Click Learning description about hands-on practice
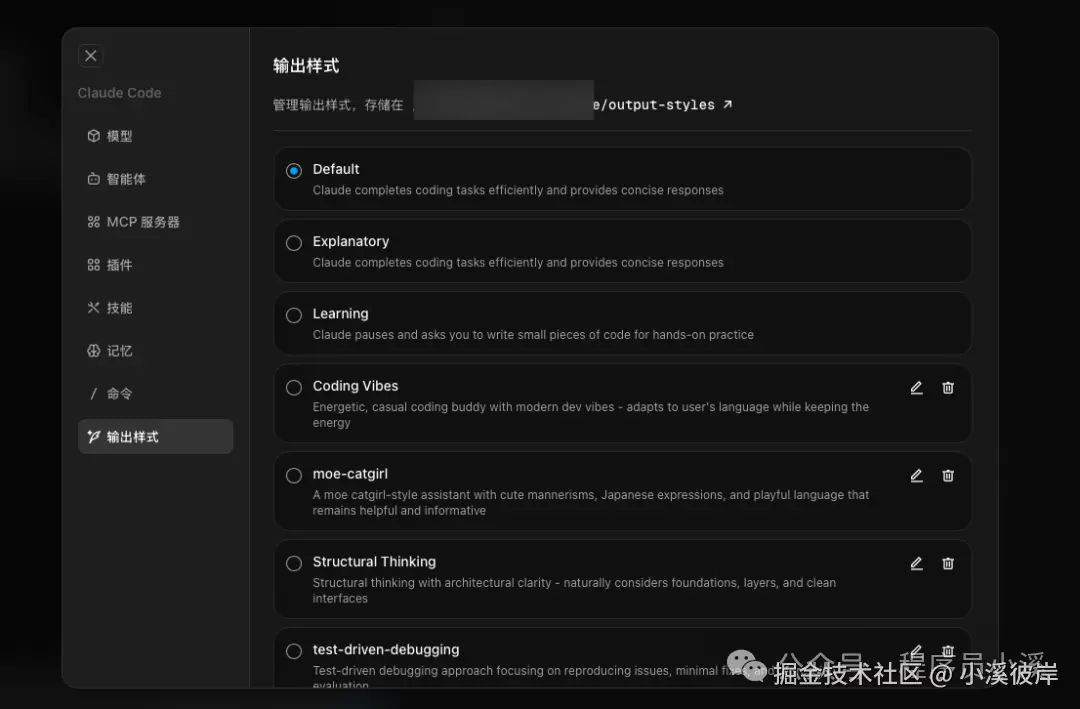This screenshot has height=709, width=1080. point(533,334)
